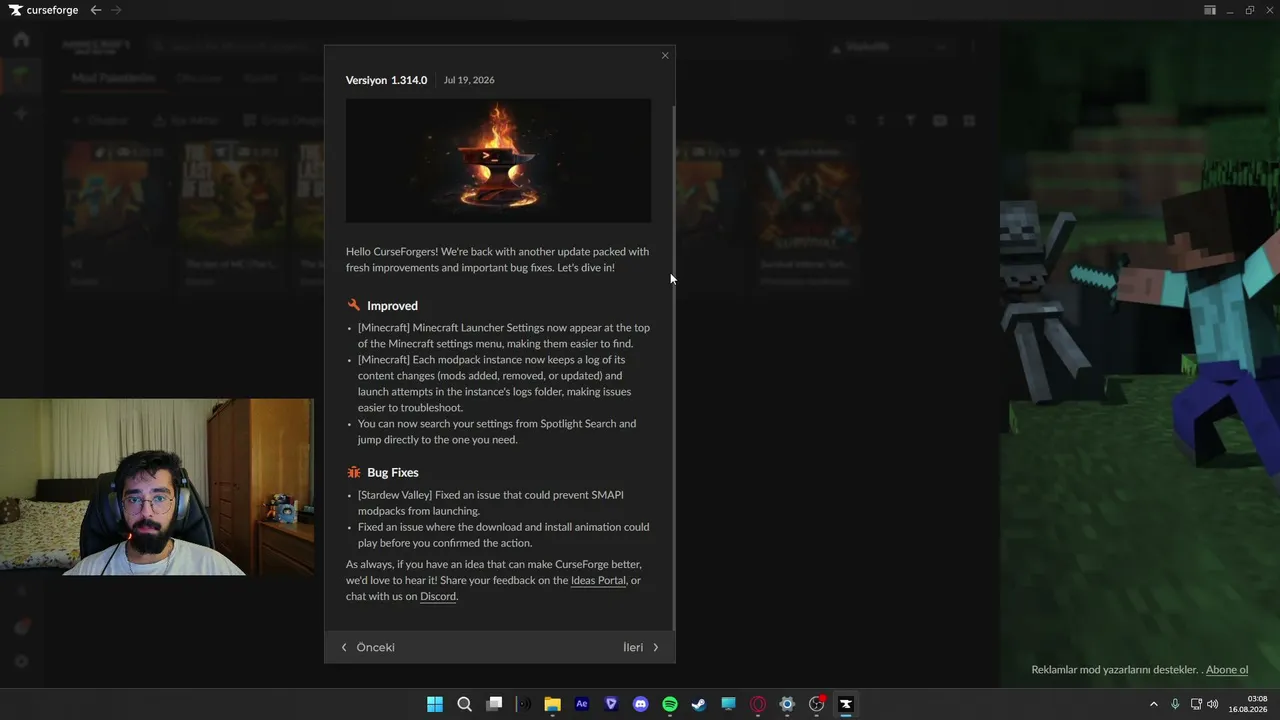Close the version 1.314.0 changelog dialog

pyautogui.click(x=665, y=56)
